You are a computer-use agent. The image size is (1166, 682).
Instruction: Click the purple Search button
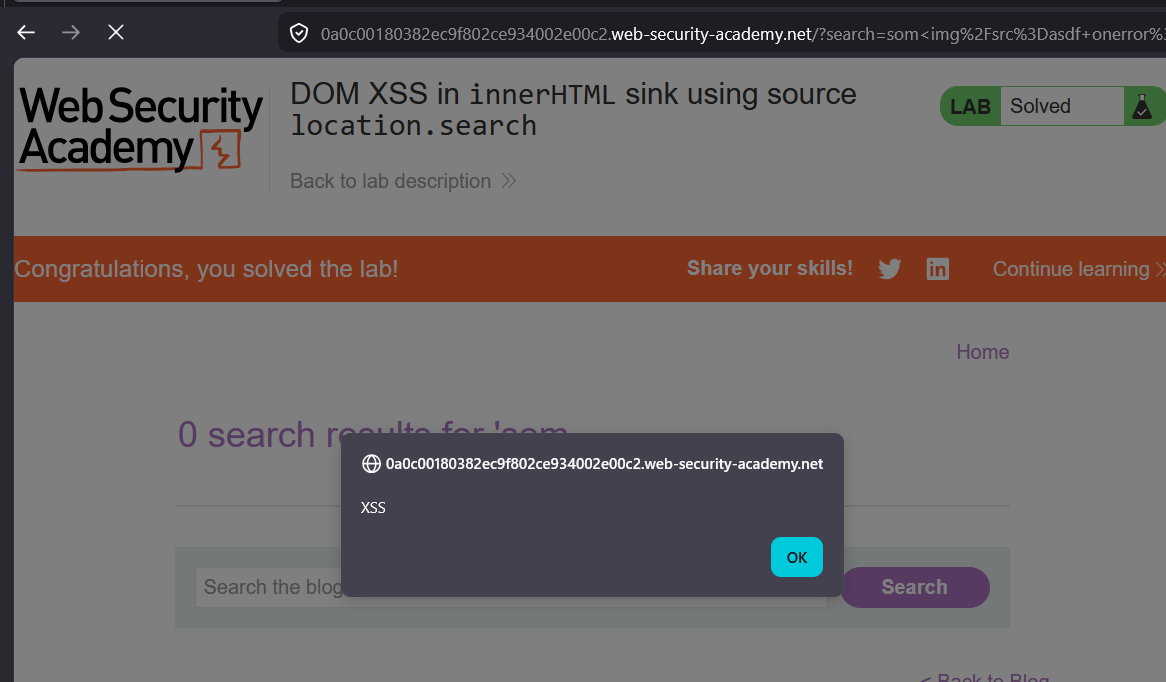click(915, 587)
